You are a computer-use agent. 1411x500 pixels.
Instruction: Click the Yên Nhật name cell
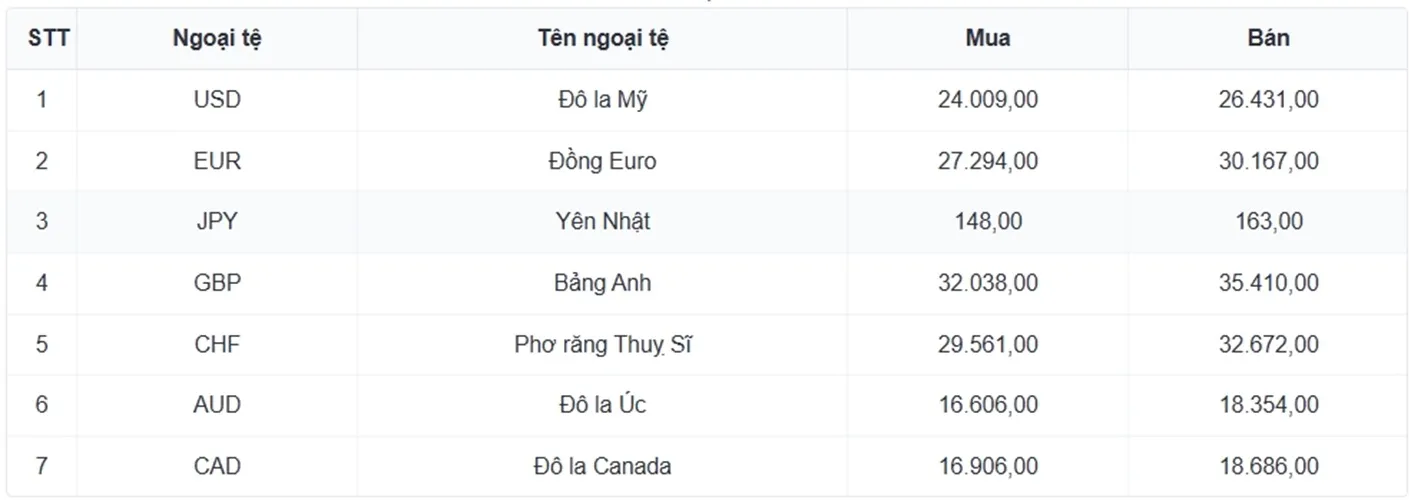(x=603, y=222)
